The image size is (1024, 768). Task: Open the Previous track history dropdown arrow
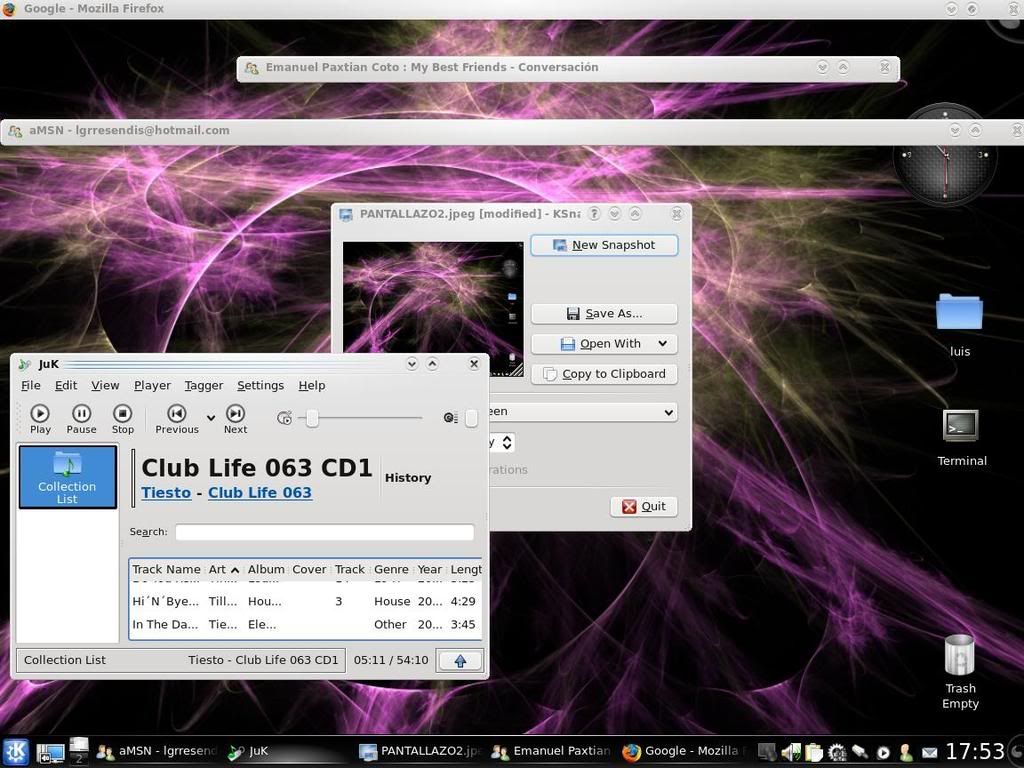tap(211, 418)
